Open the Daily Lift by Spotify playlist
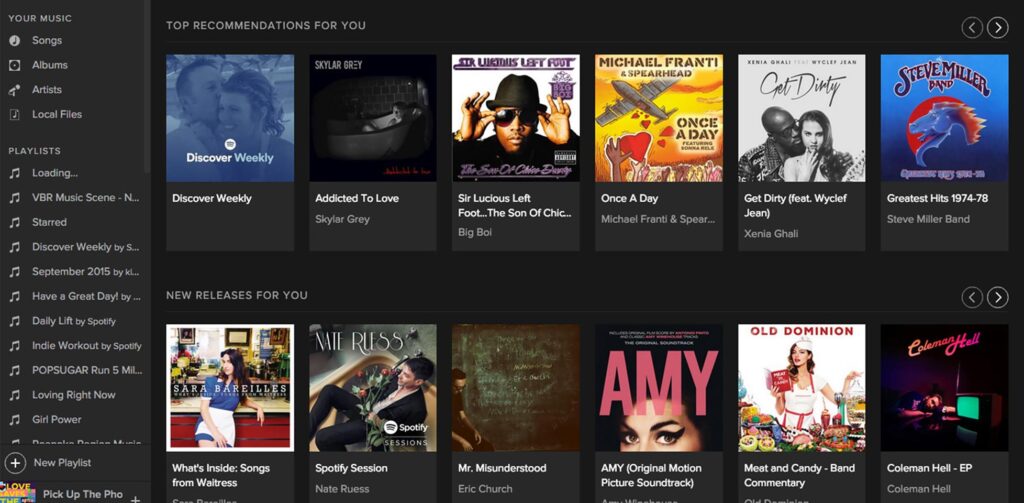The width and height of the screenshot is (1024, 503). click(74, 321)
